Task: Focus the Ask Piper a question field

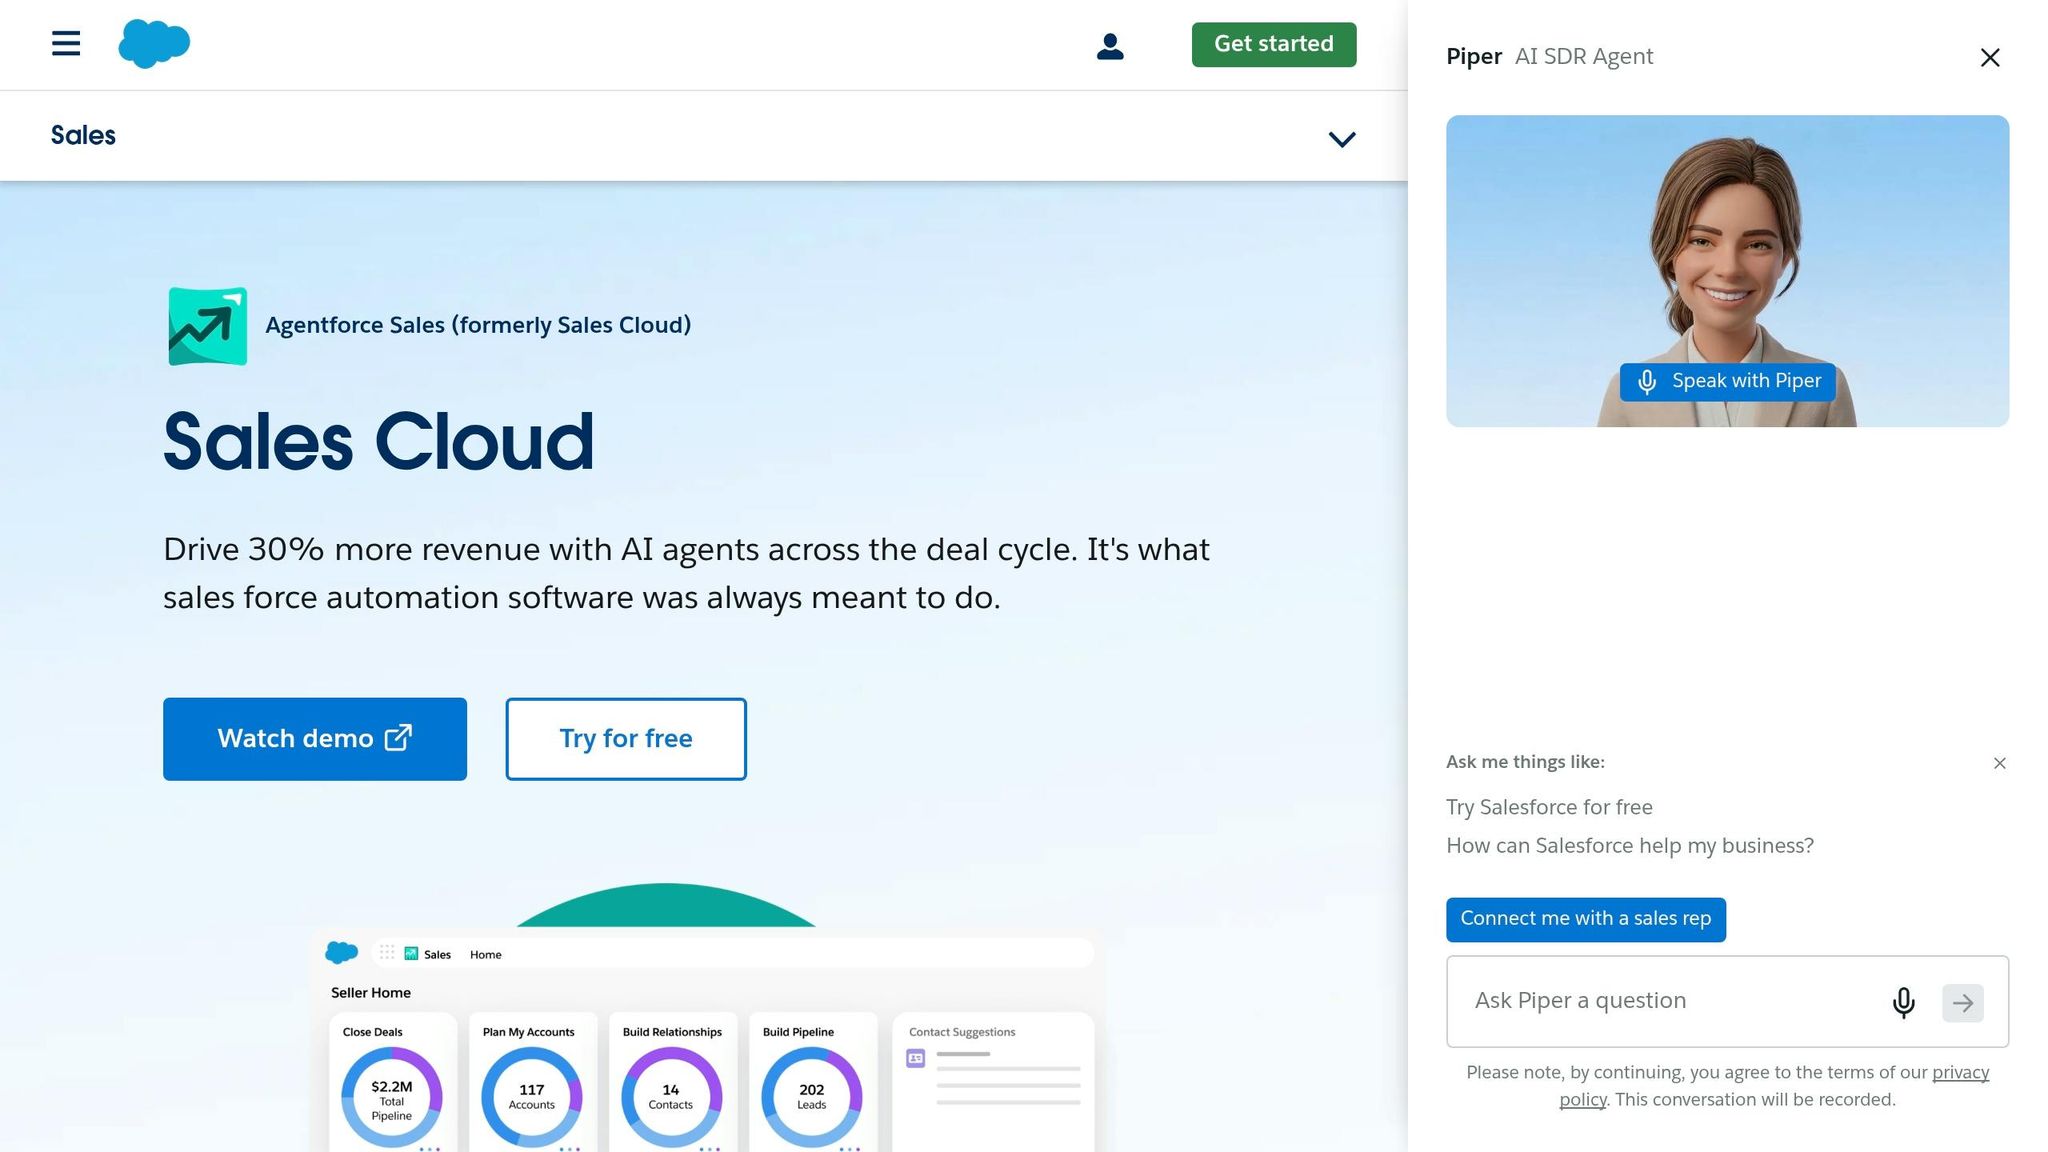Action: pos(1727,1001)
